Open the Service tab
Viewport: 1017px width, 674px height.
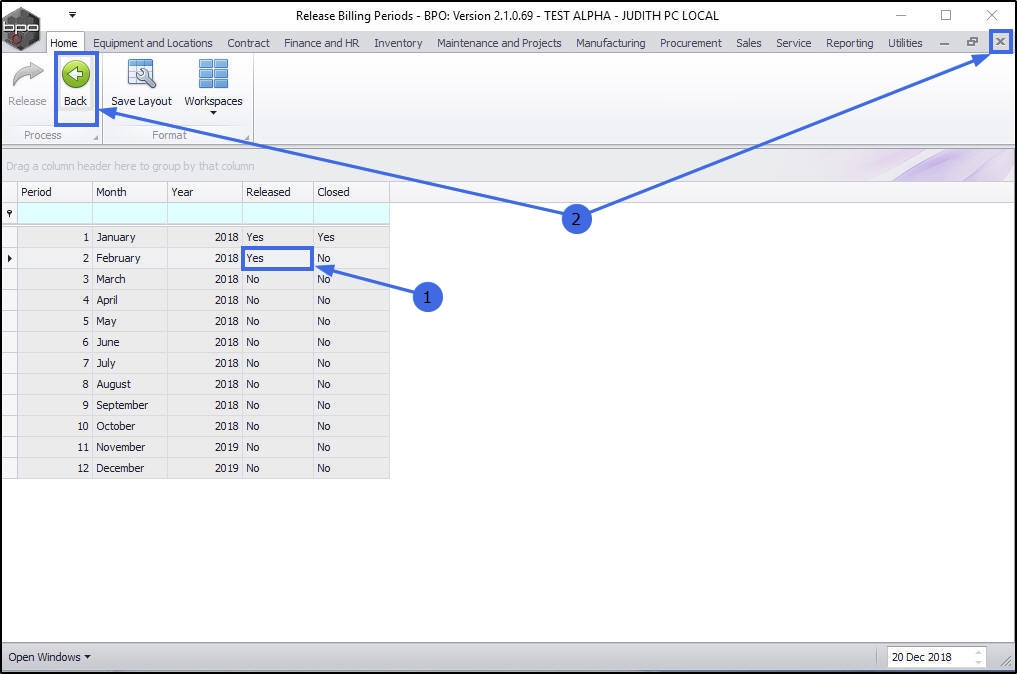coord(793,43)
